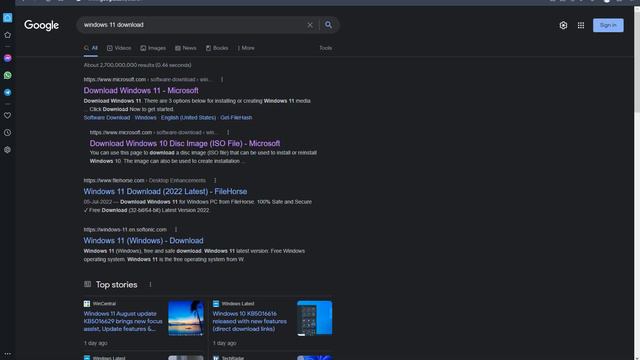Open Download Windows 10 Disc Image result

[185, 143]
